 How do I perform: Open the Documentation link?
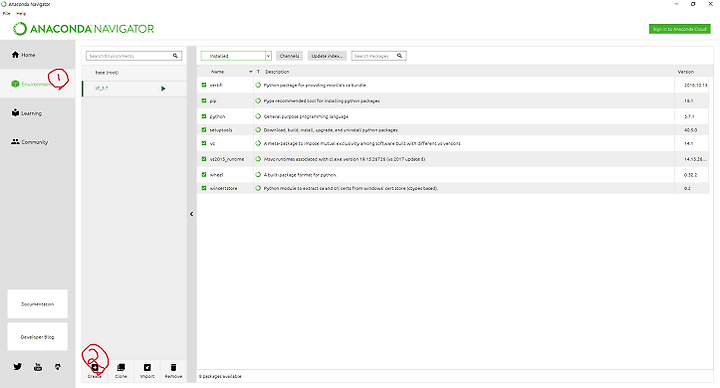tap(37, 304)
